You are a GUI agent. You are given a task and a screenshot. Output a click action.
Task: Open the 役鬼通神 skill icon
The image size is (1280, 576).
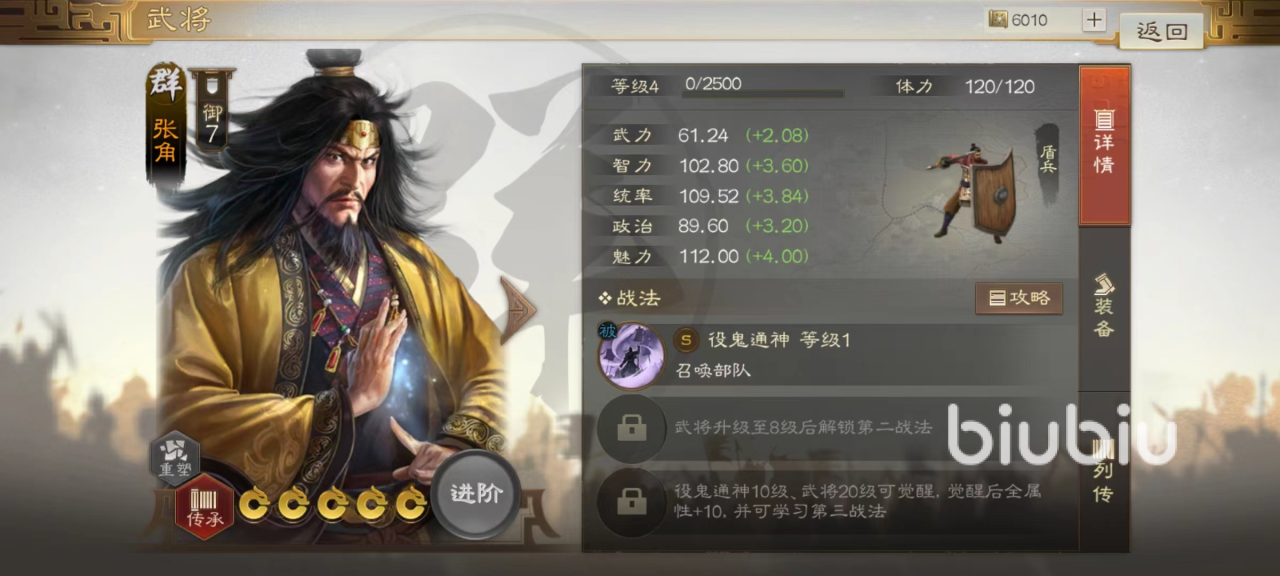[630, 354]
